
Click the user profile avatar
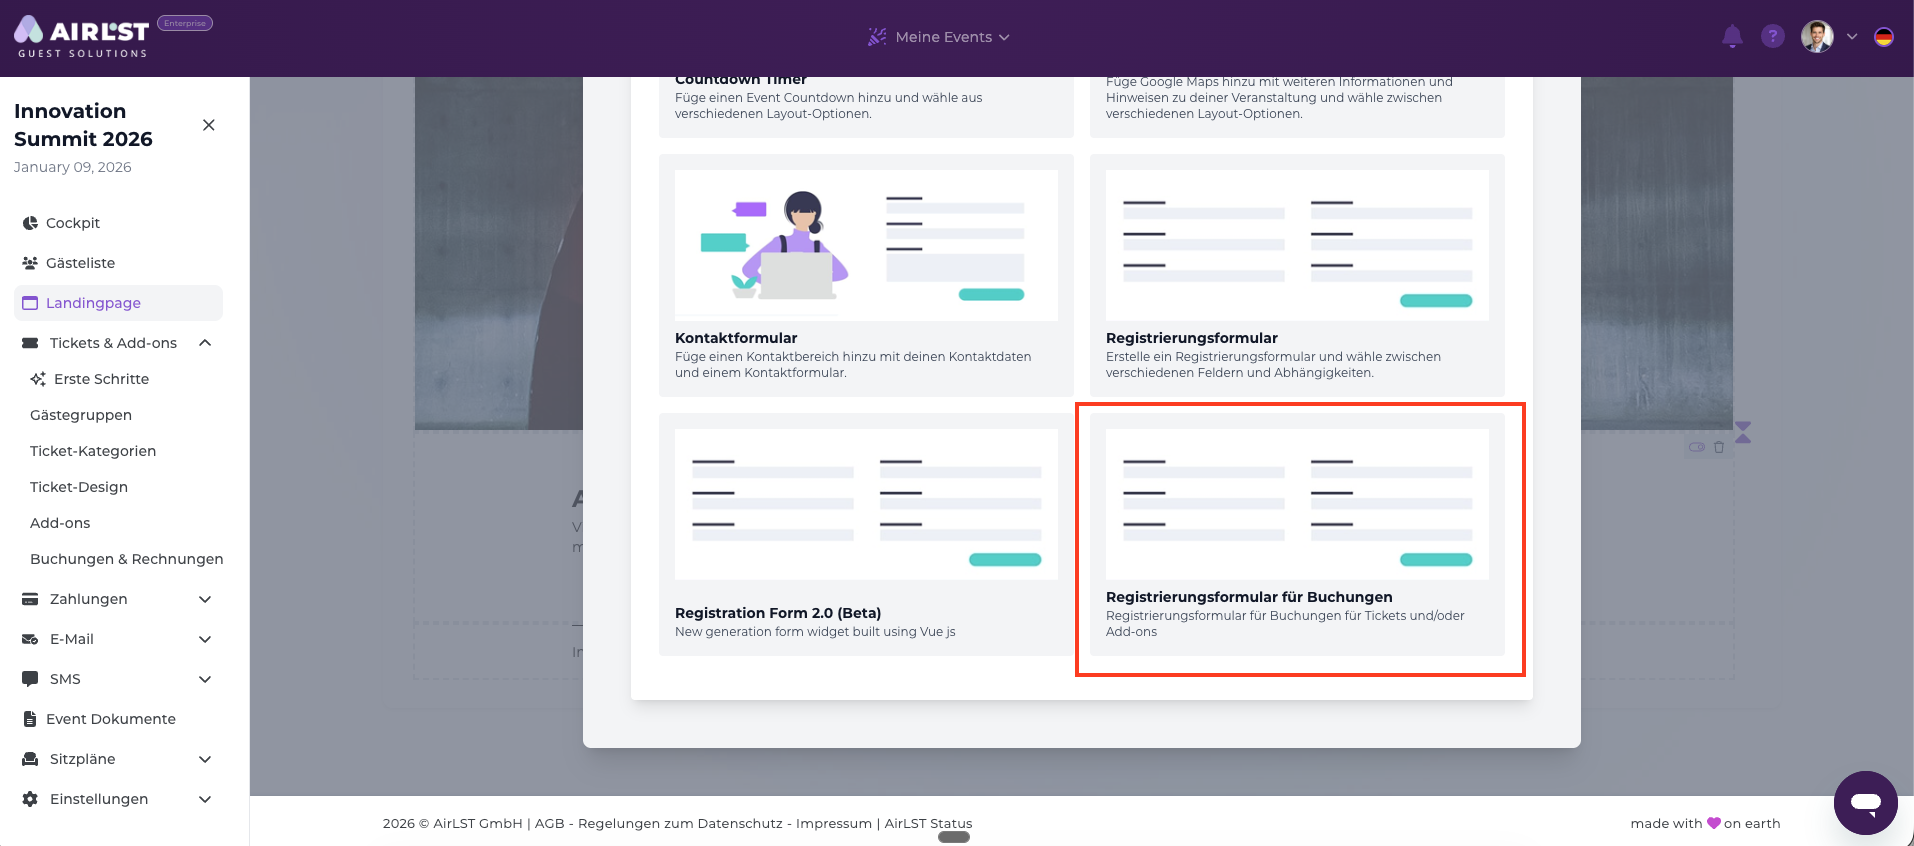(x=1817, y=37)
